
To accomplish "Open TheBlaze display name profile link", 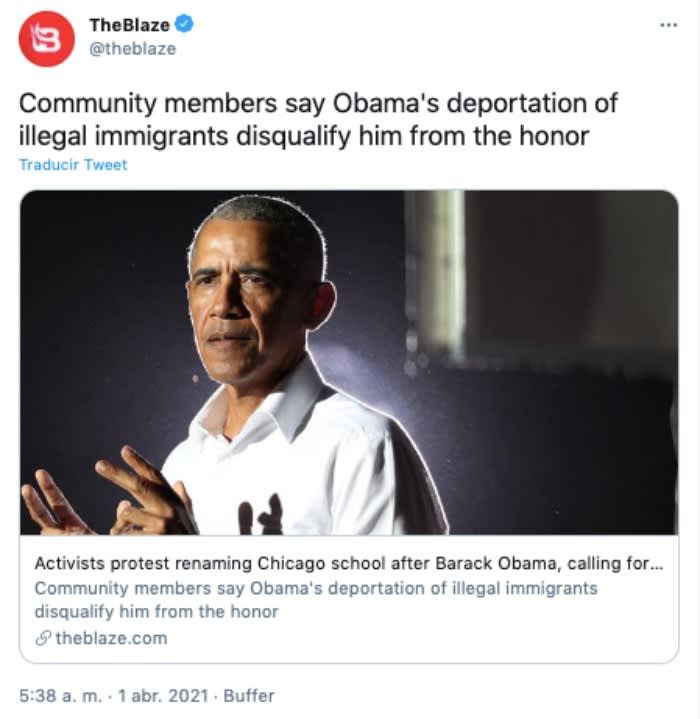I will (x=129, y=25).
